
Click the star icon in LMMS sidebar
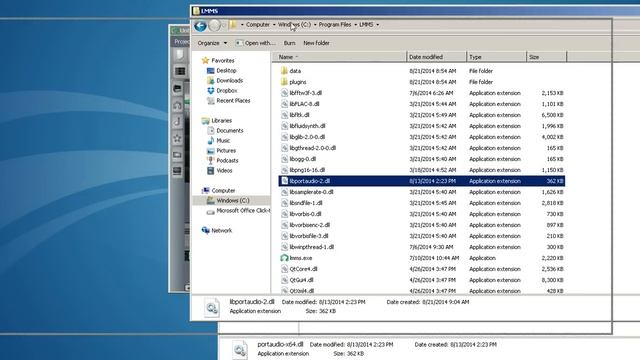point(178,138)
